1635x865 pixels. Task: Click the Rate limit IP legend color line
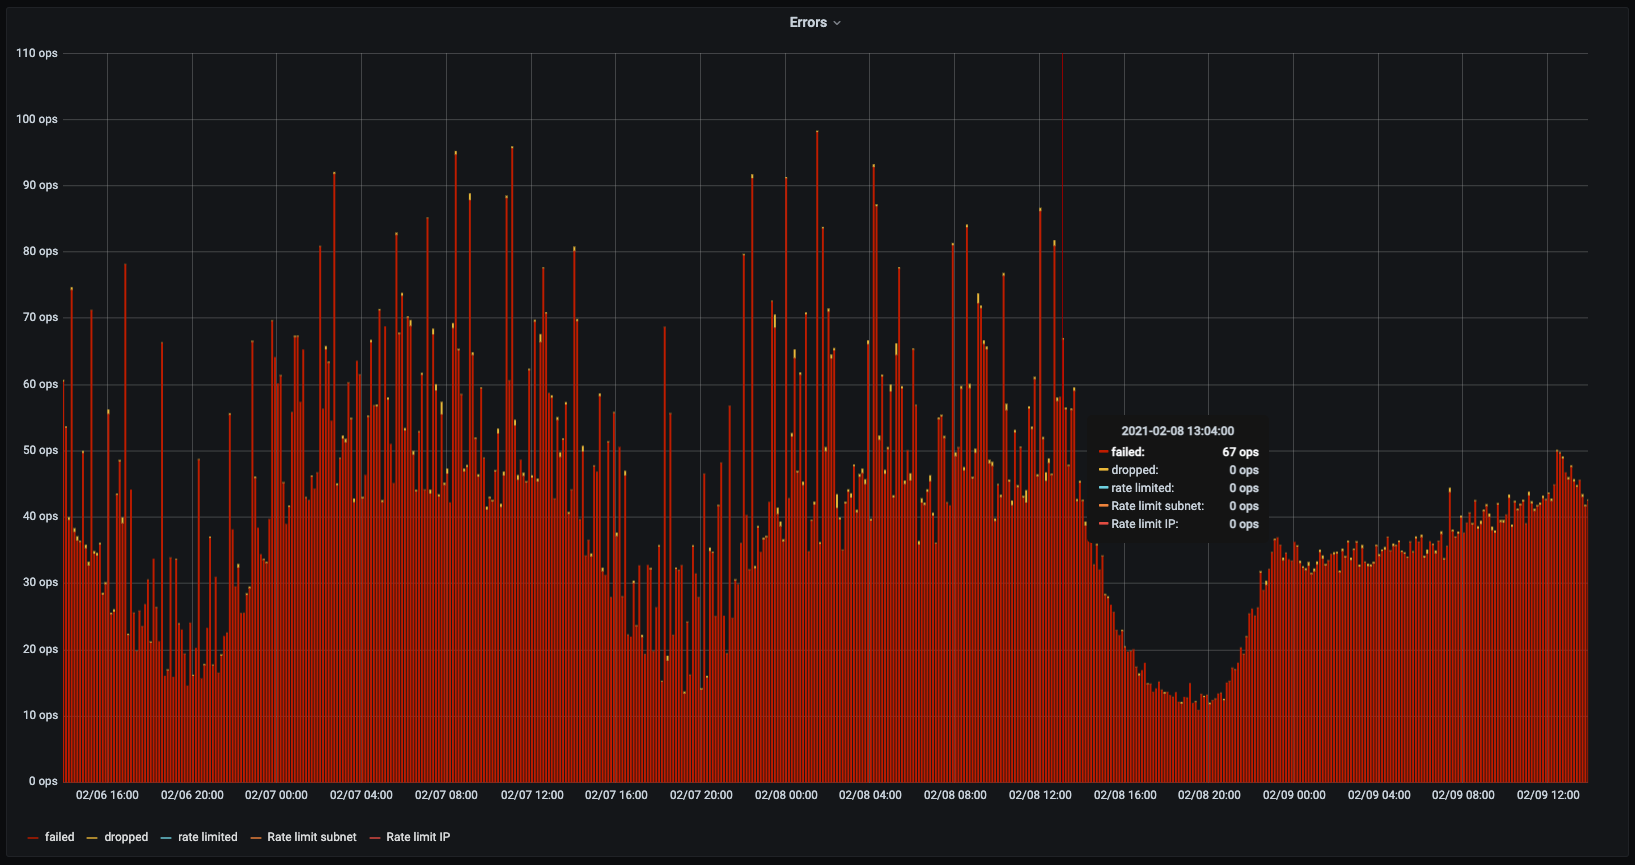click(x=375, y=838)
